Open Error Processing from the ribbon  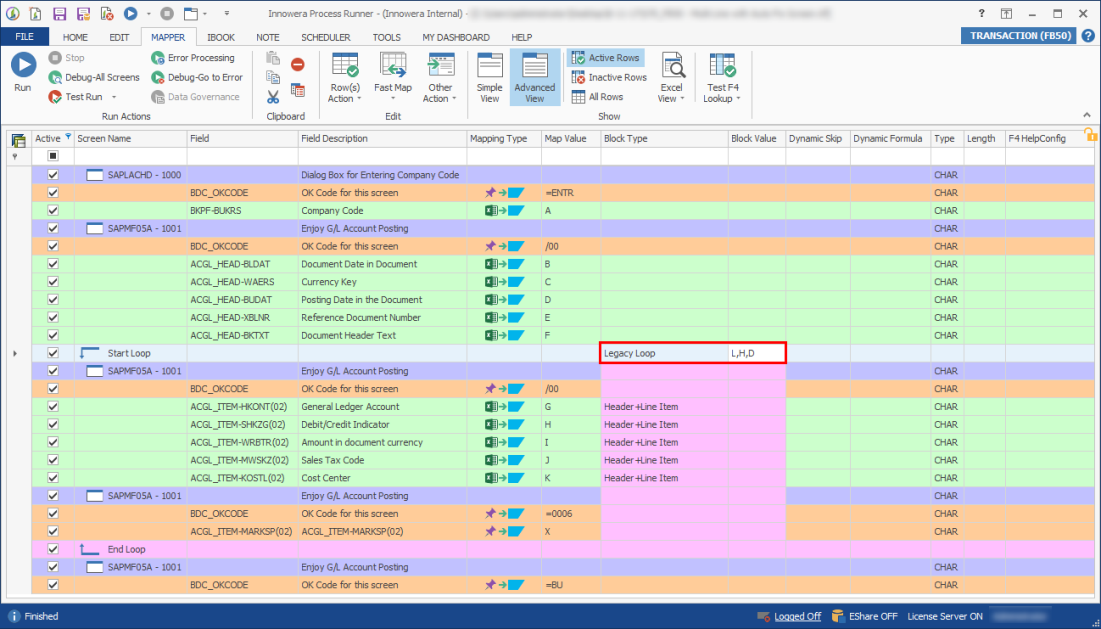click(x=158, y=58)
